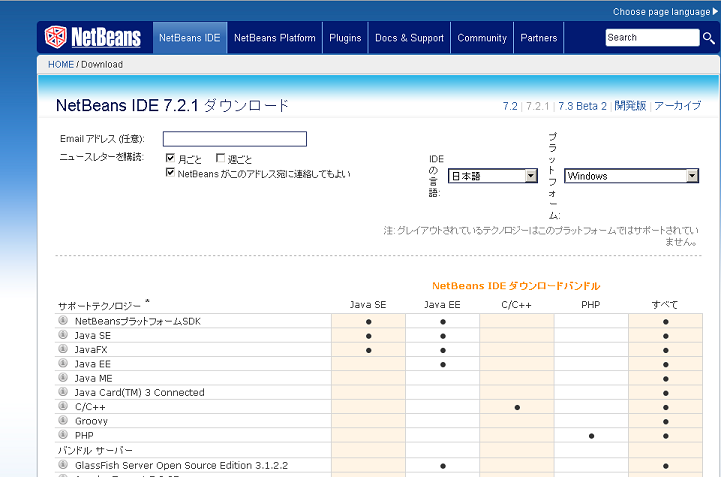The width and height of the screenshot is (721, 477).
Task: Open the Docs & Support tab
Action: 409,38
